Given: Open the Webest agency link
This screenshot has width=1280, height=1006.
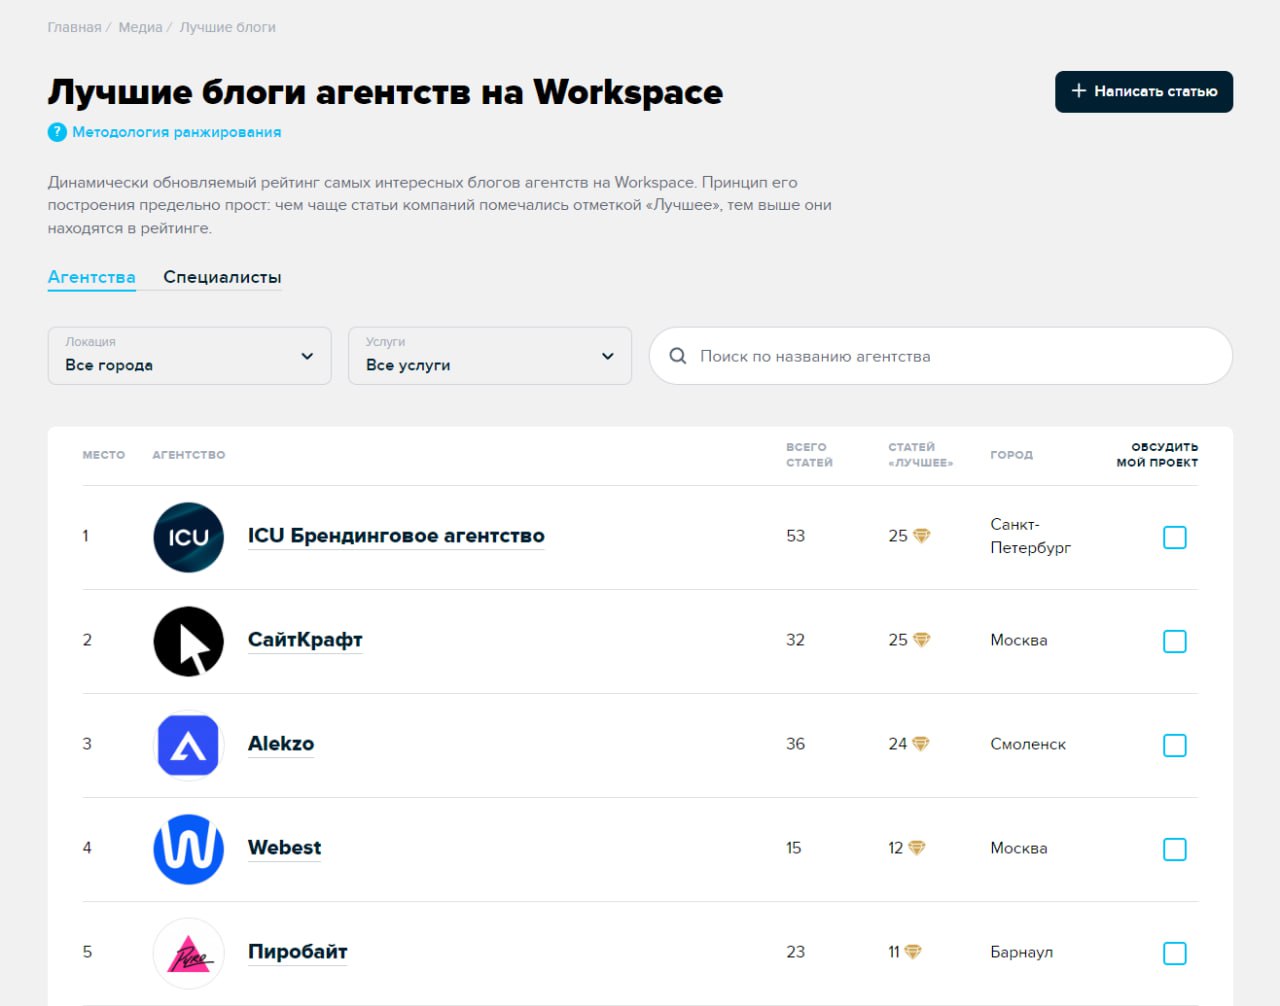Looking at the screenshot, I should (285, 848).
